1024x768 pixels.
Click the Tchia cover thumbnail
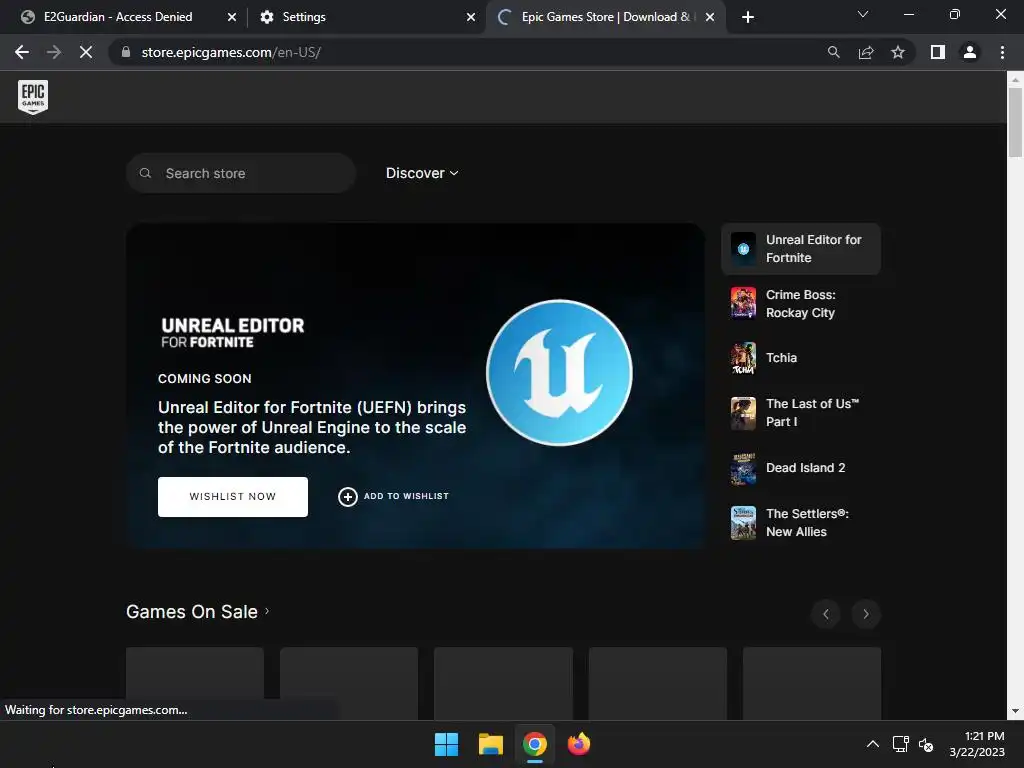[x=743, y=358]
